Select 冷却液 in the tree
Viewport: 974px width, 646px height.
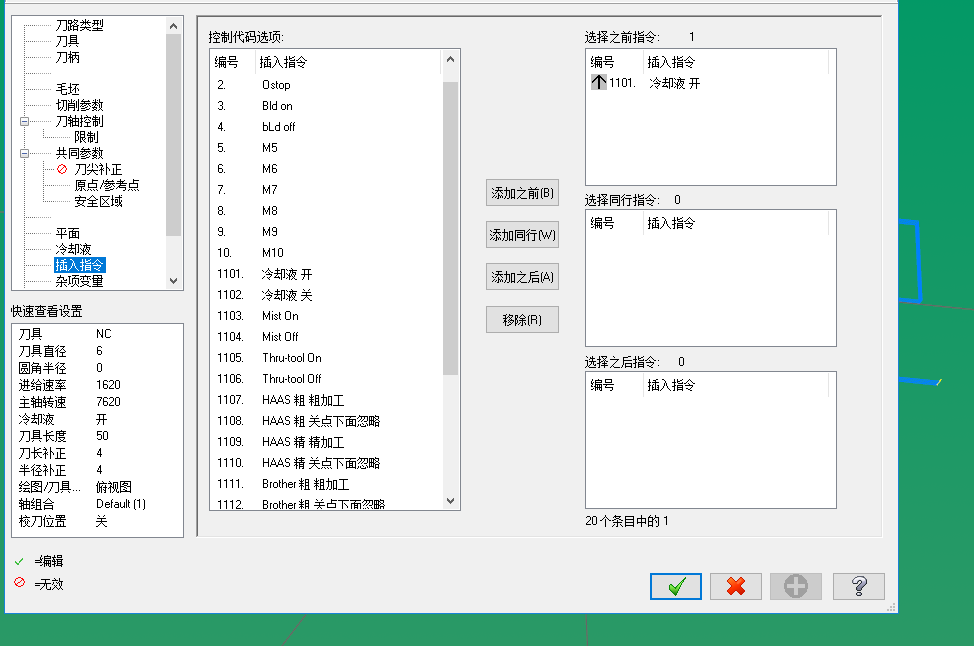[x=73, y=249]
